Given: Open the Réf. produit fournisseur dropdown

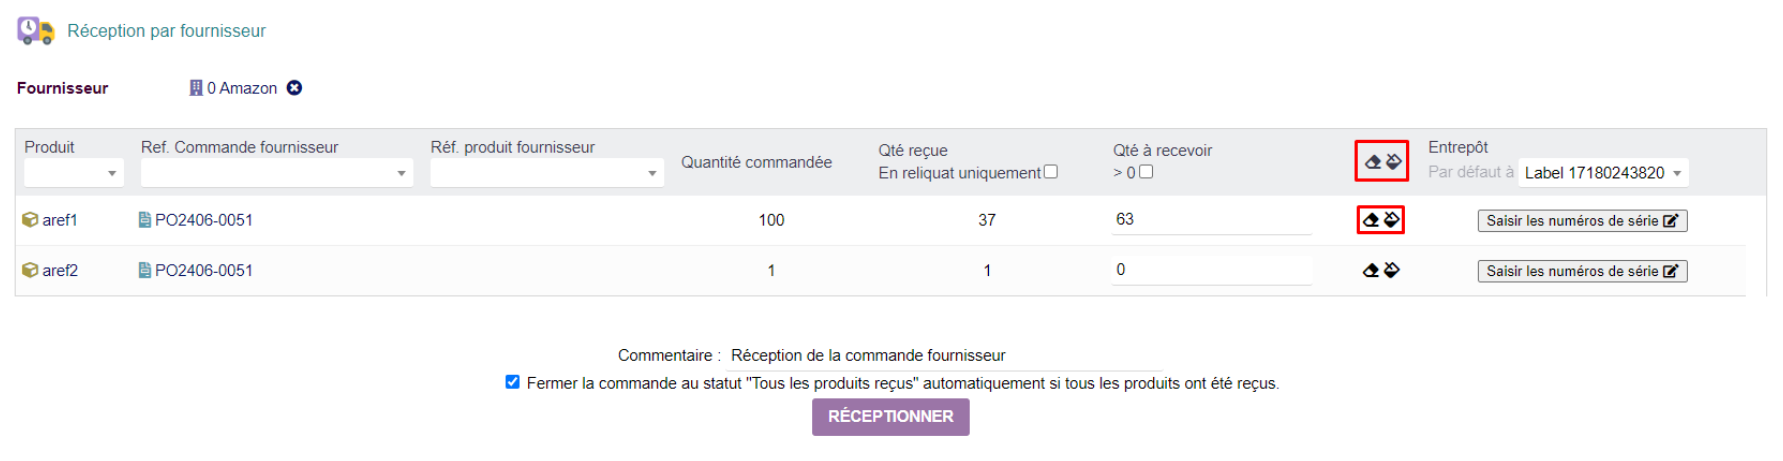Looking at the screenshot, I should tap(547, 173).
